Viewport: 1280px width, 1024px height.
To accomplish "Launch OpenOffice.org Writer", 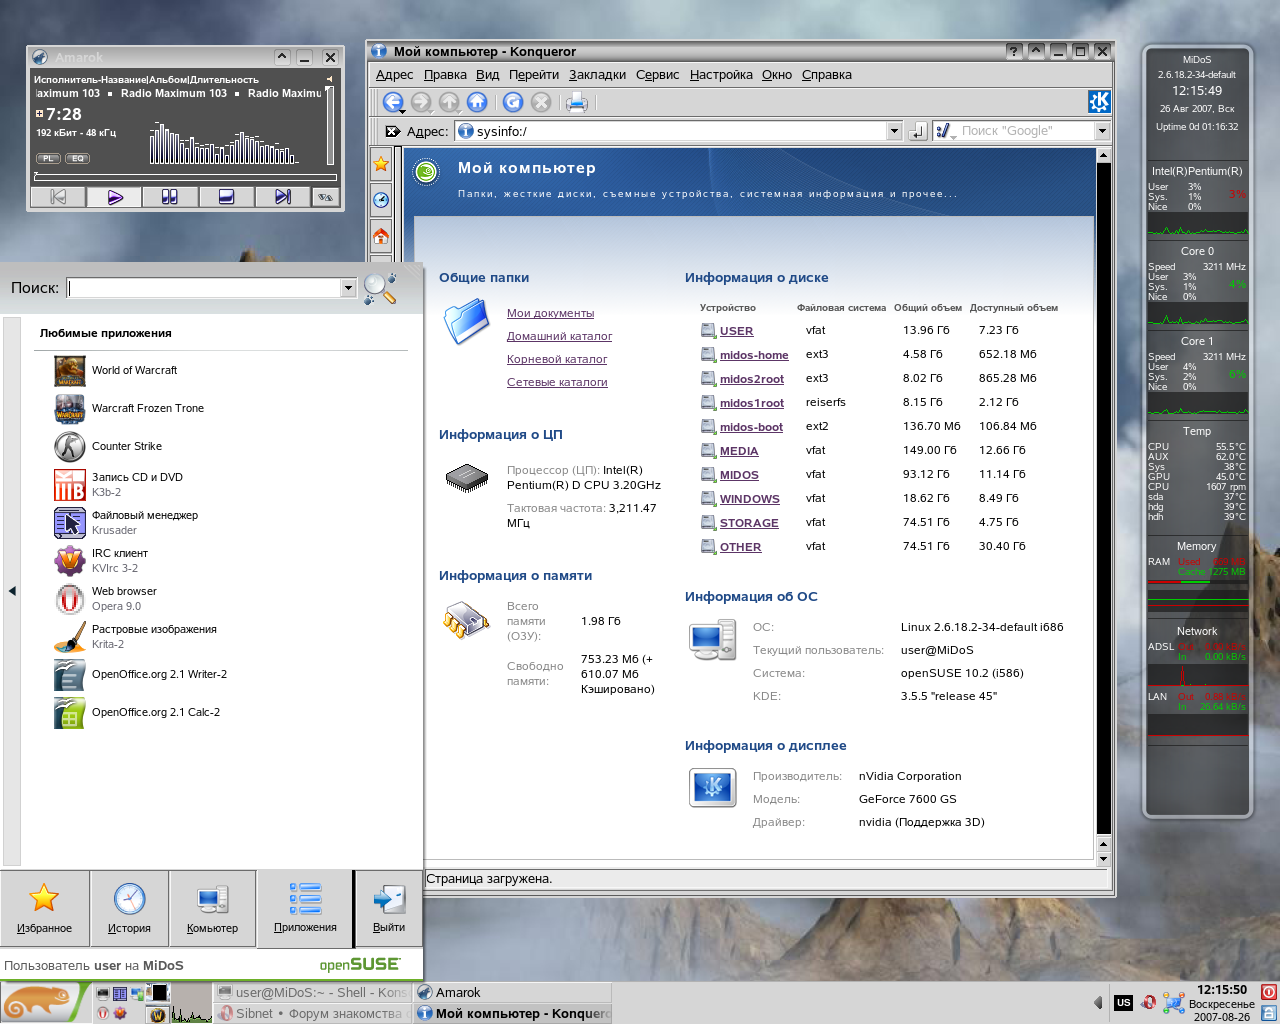I will 140,674.
